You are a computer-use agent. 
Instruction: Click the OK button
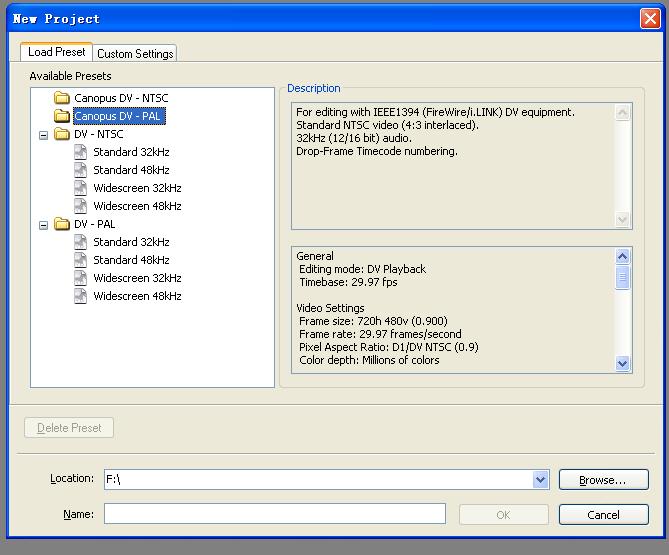click(503, 515)
